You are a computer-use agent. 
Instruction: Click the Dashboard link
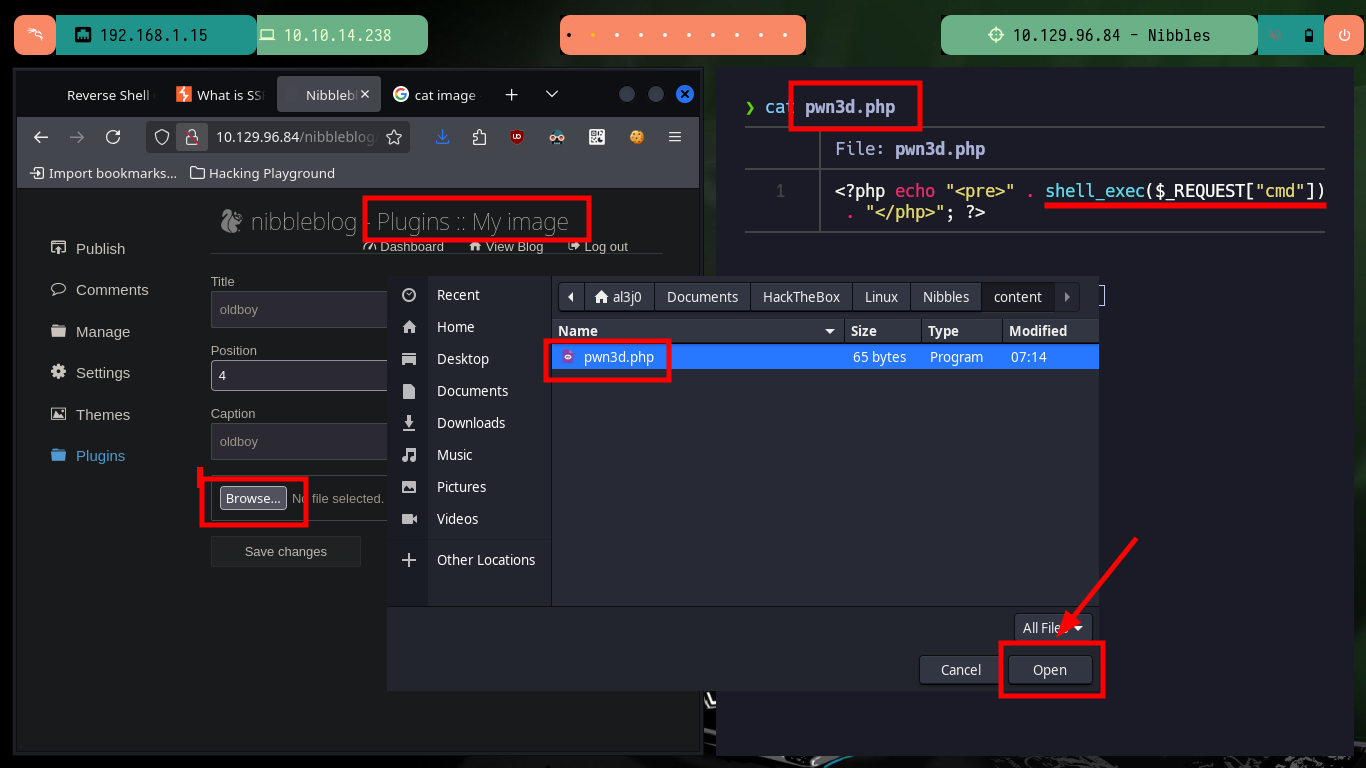(404, 246)
